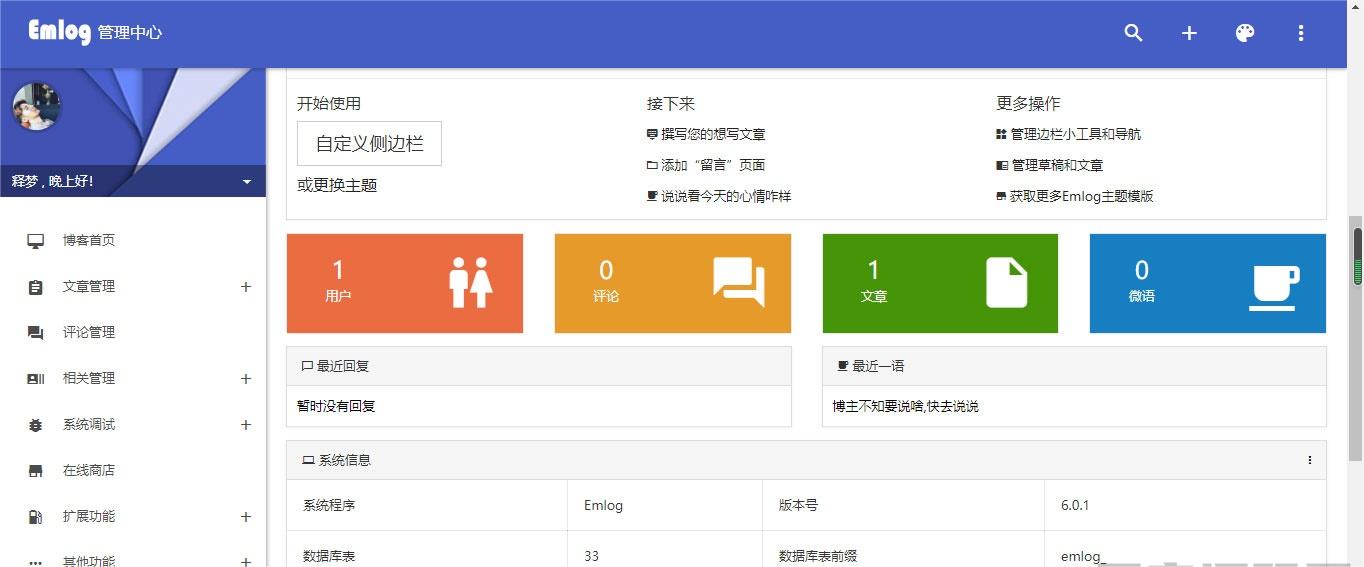Expand the 相关管理 submenu
The image size is (1364, 567).
[246, 379]
